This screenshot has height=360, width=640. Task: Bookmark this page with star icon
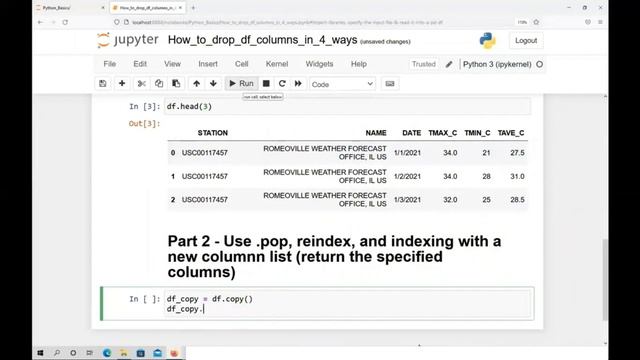[536, 22]
